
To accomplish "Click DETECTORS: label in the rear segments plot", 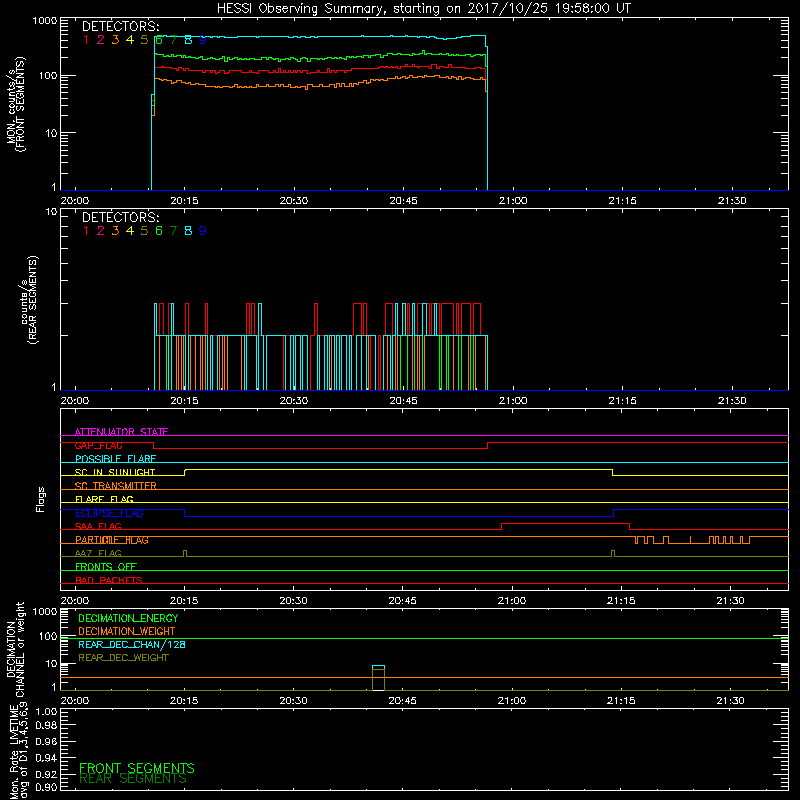I will point(120,218).
